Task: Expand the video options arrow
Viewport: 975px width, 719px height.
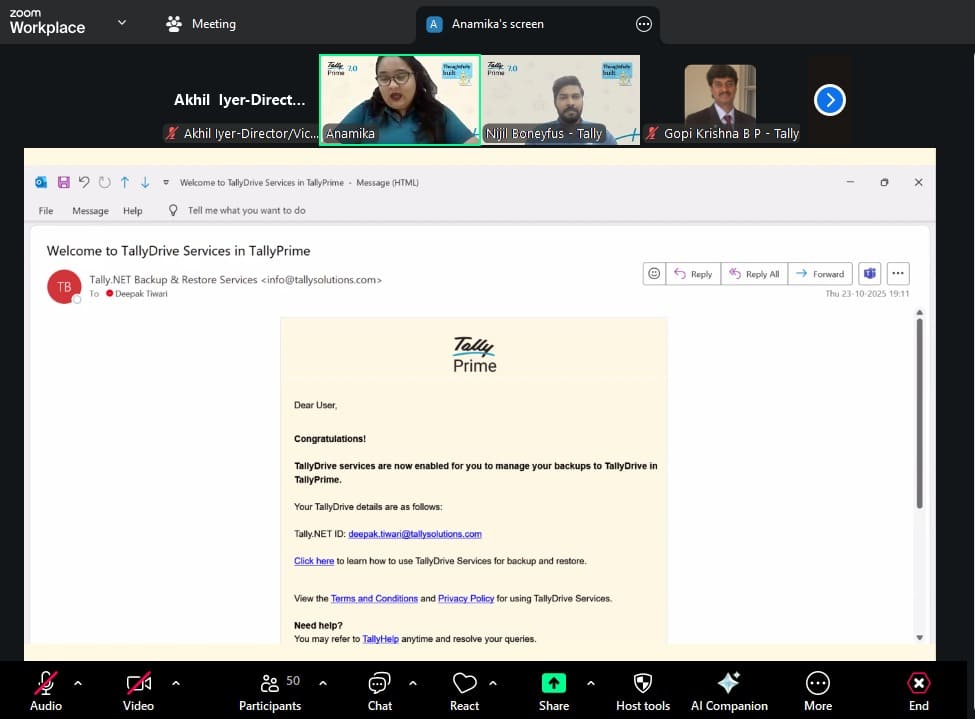Action: [x=176, y=683]
